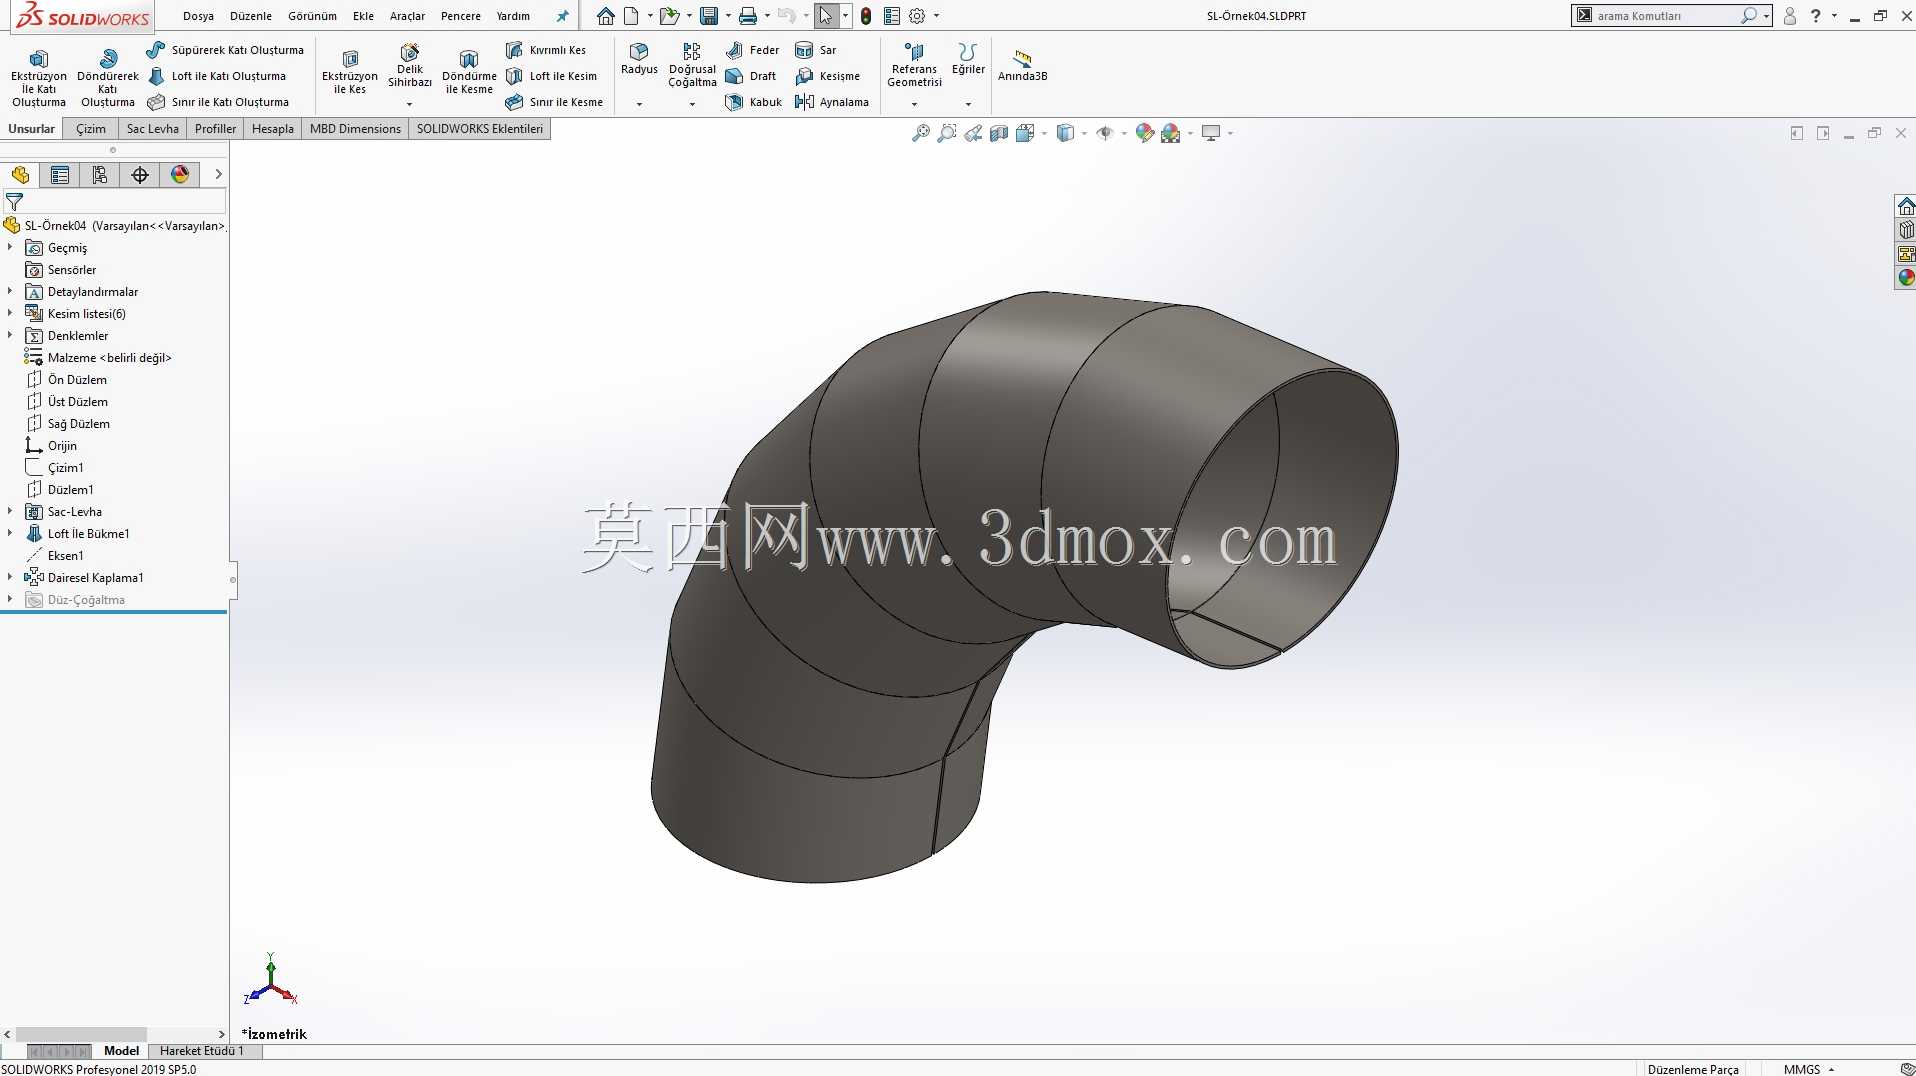Viewport: 1916px width, 1076px height.
Task: Select Sınır ile Katı Oluşturma tool
Action: [x=218, y=102]
